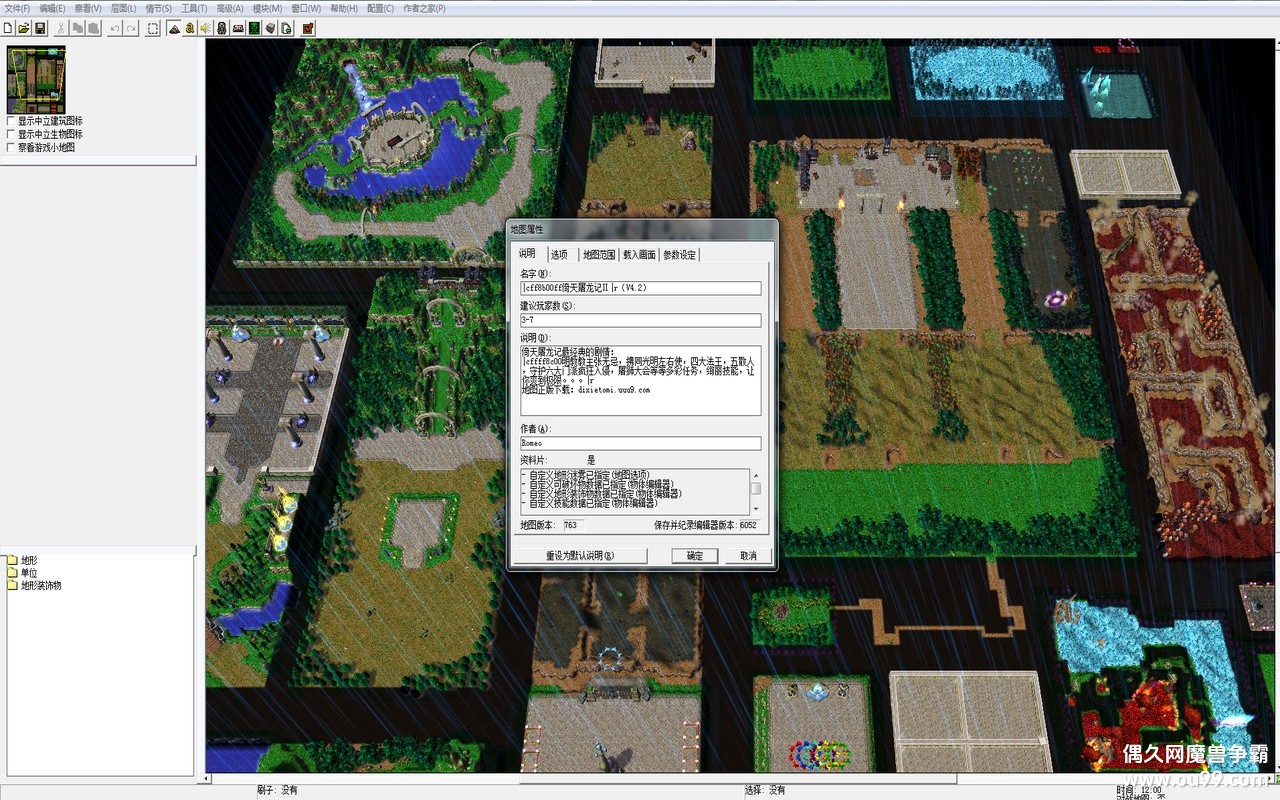Toggle 察看游戏小地图 checkbox
This screenshot has height=800, width=1280.
[11, 147]
